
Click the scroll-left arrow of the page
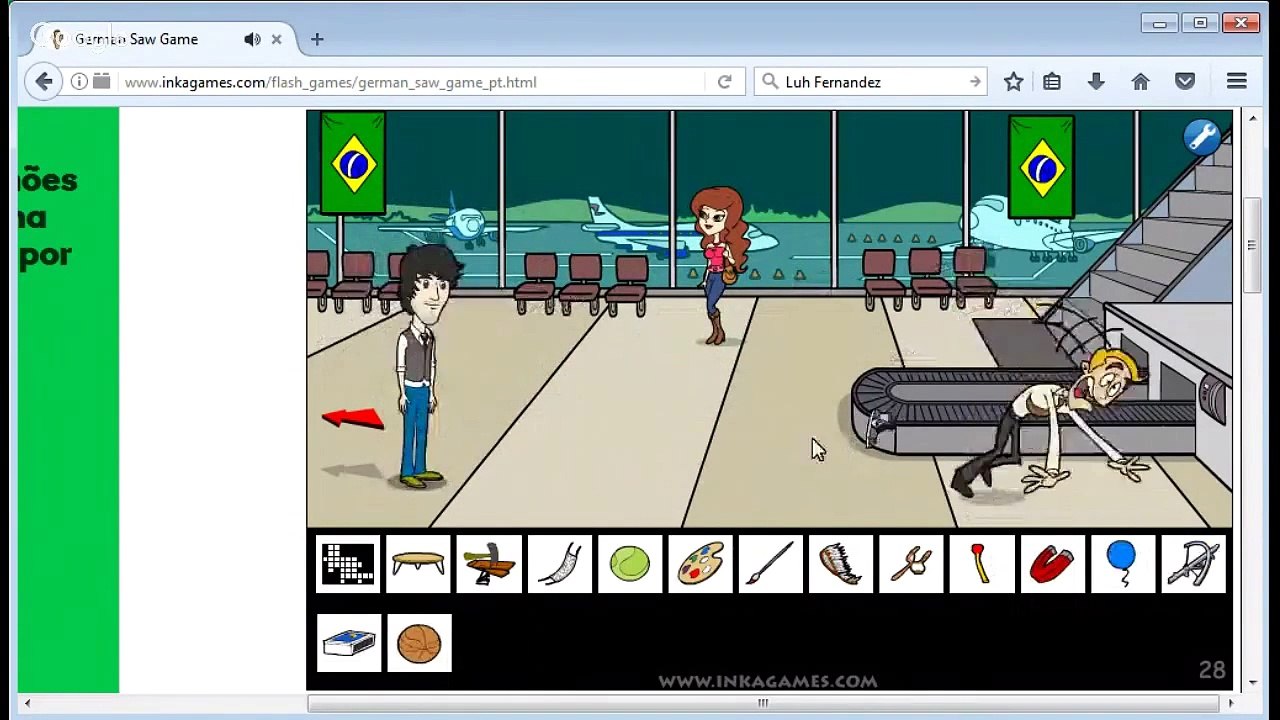pyautogui.click(x=27, y=703)
